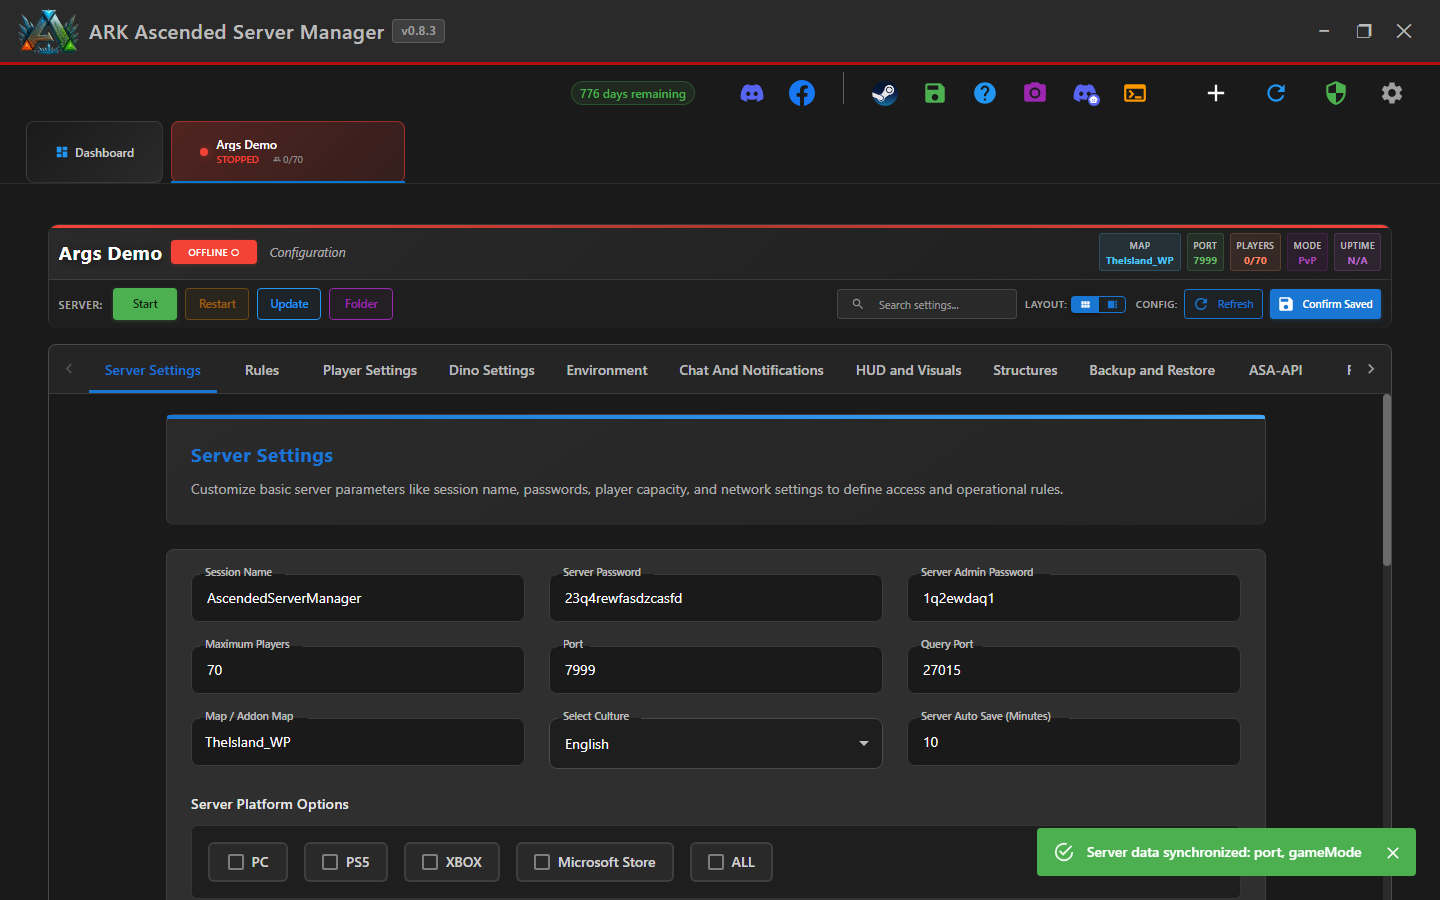Open the ASA-API tab

point(1276,370)
